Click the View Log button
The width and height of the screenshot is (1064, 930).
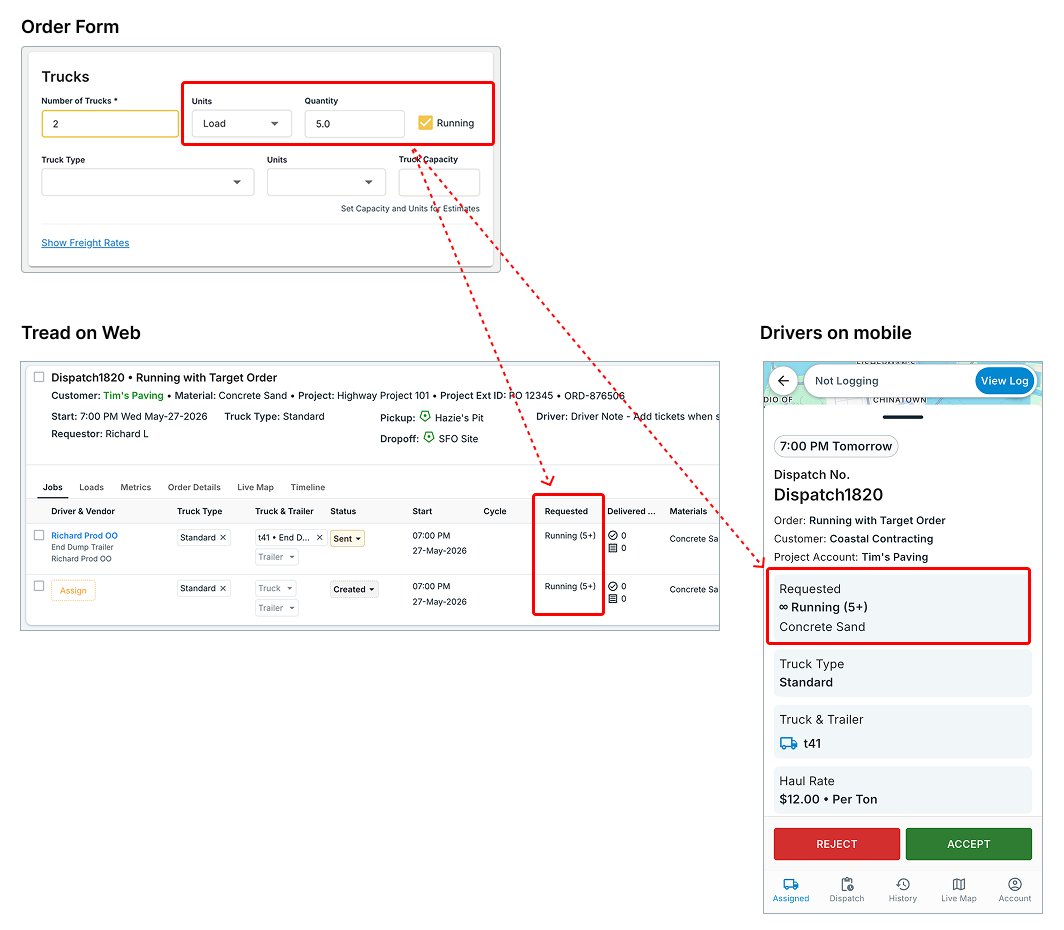click(x=1004, y=381)
